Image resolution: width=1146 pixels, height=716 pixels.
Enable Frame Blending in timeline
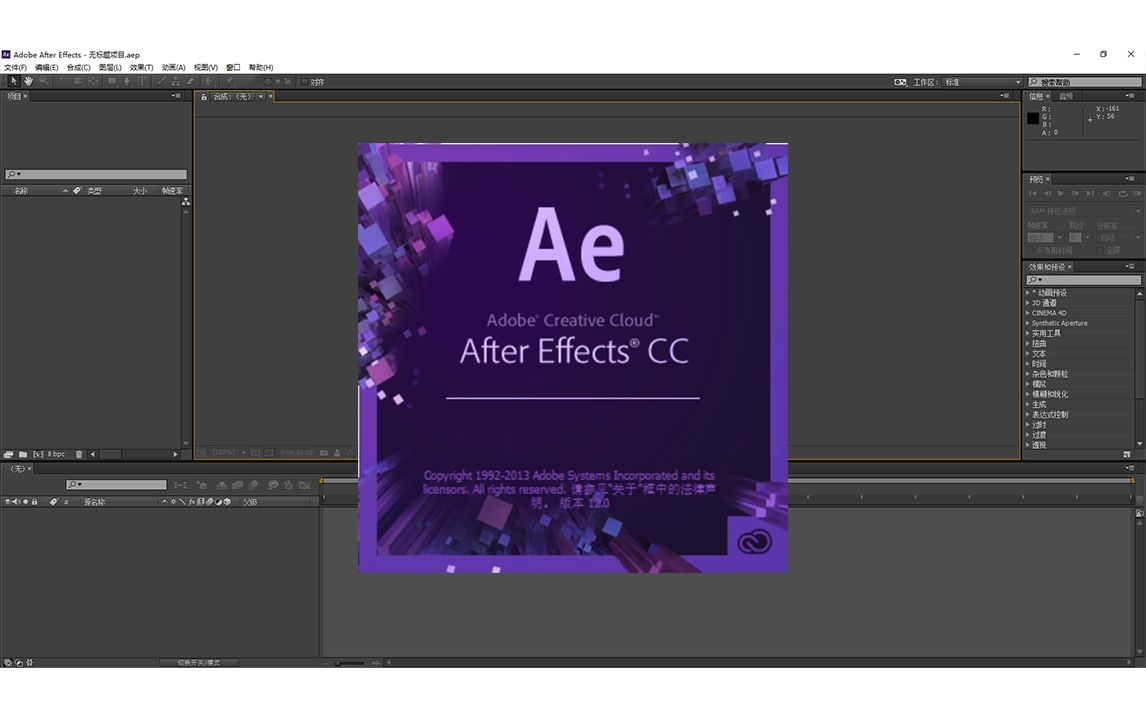coord(238,484)
